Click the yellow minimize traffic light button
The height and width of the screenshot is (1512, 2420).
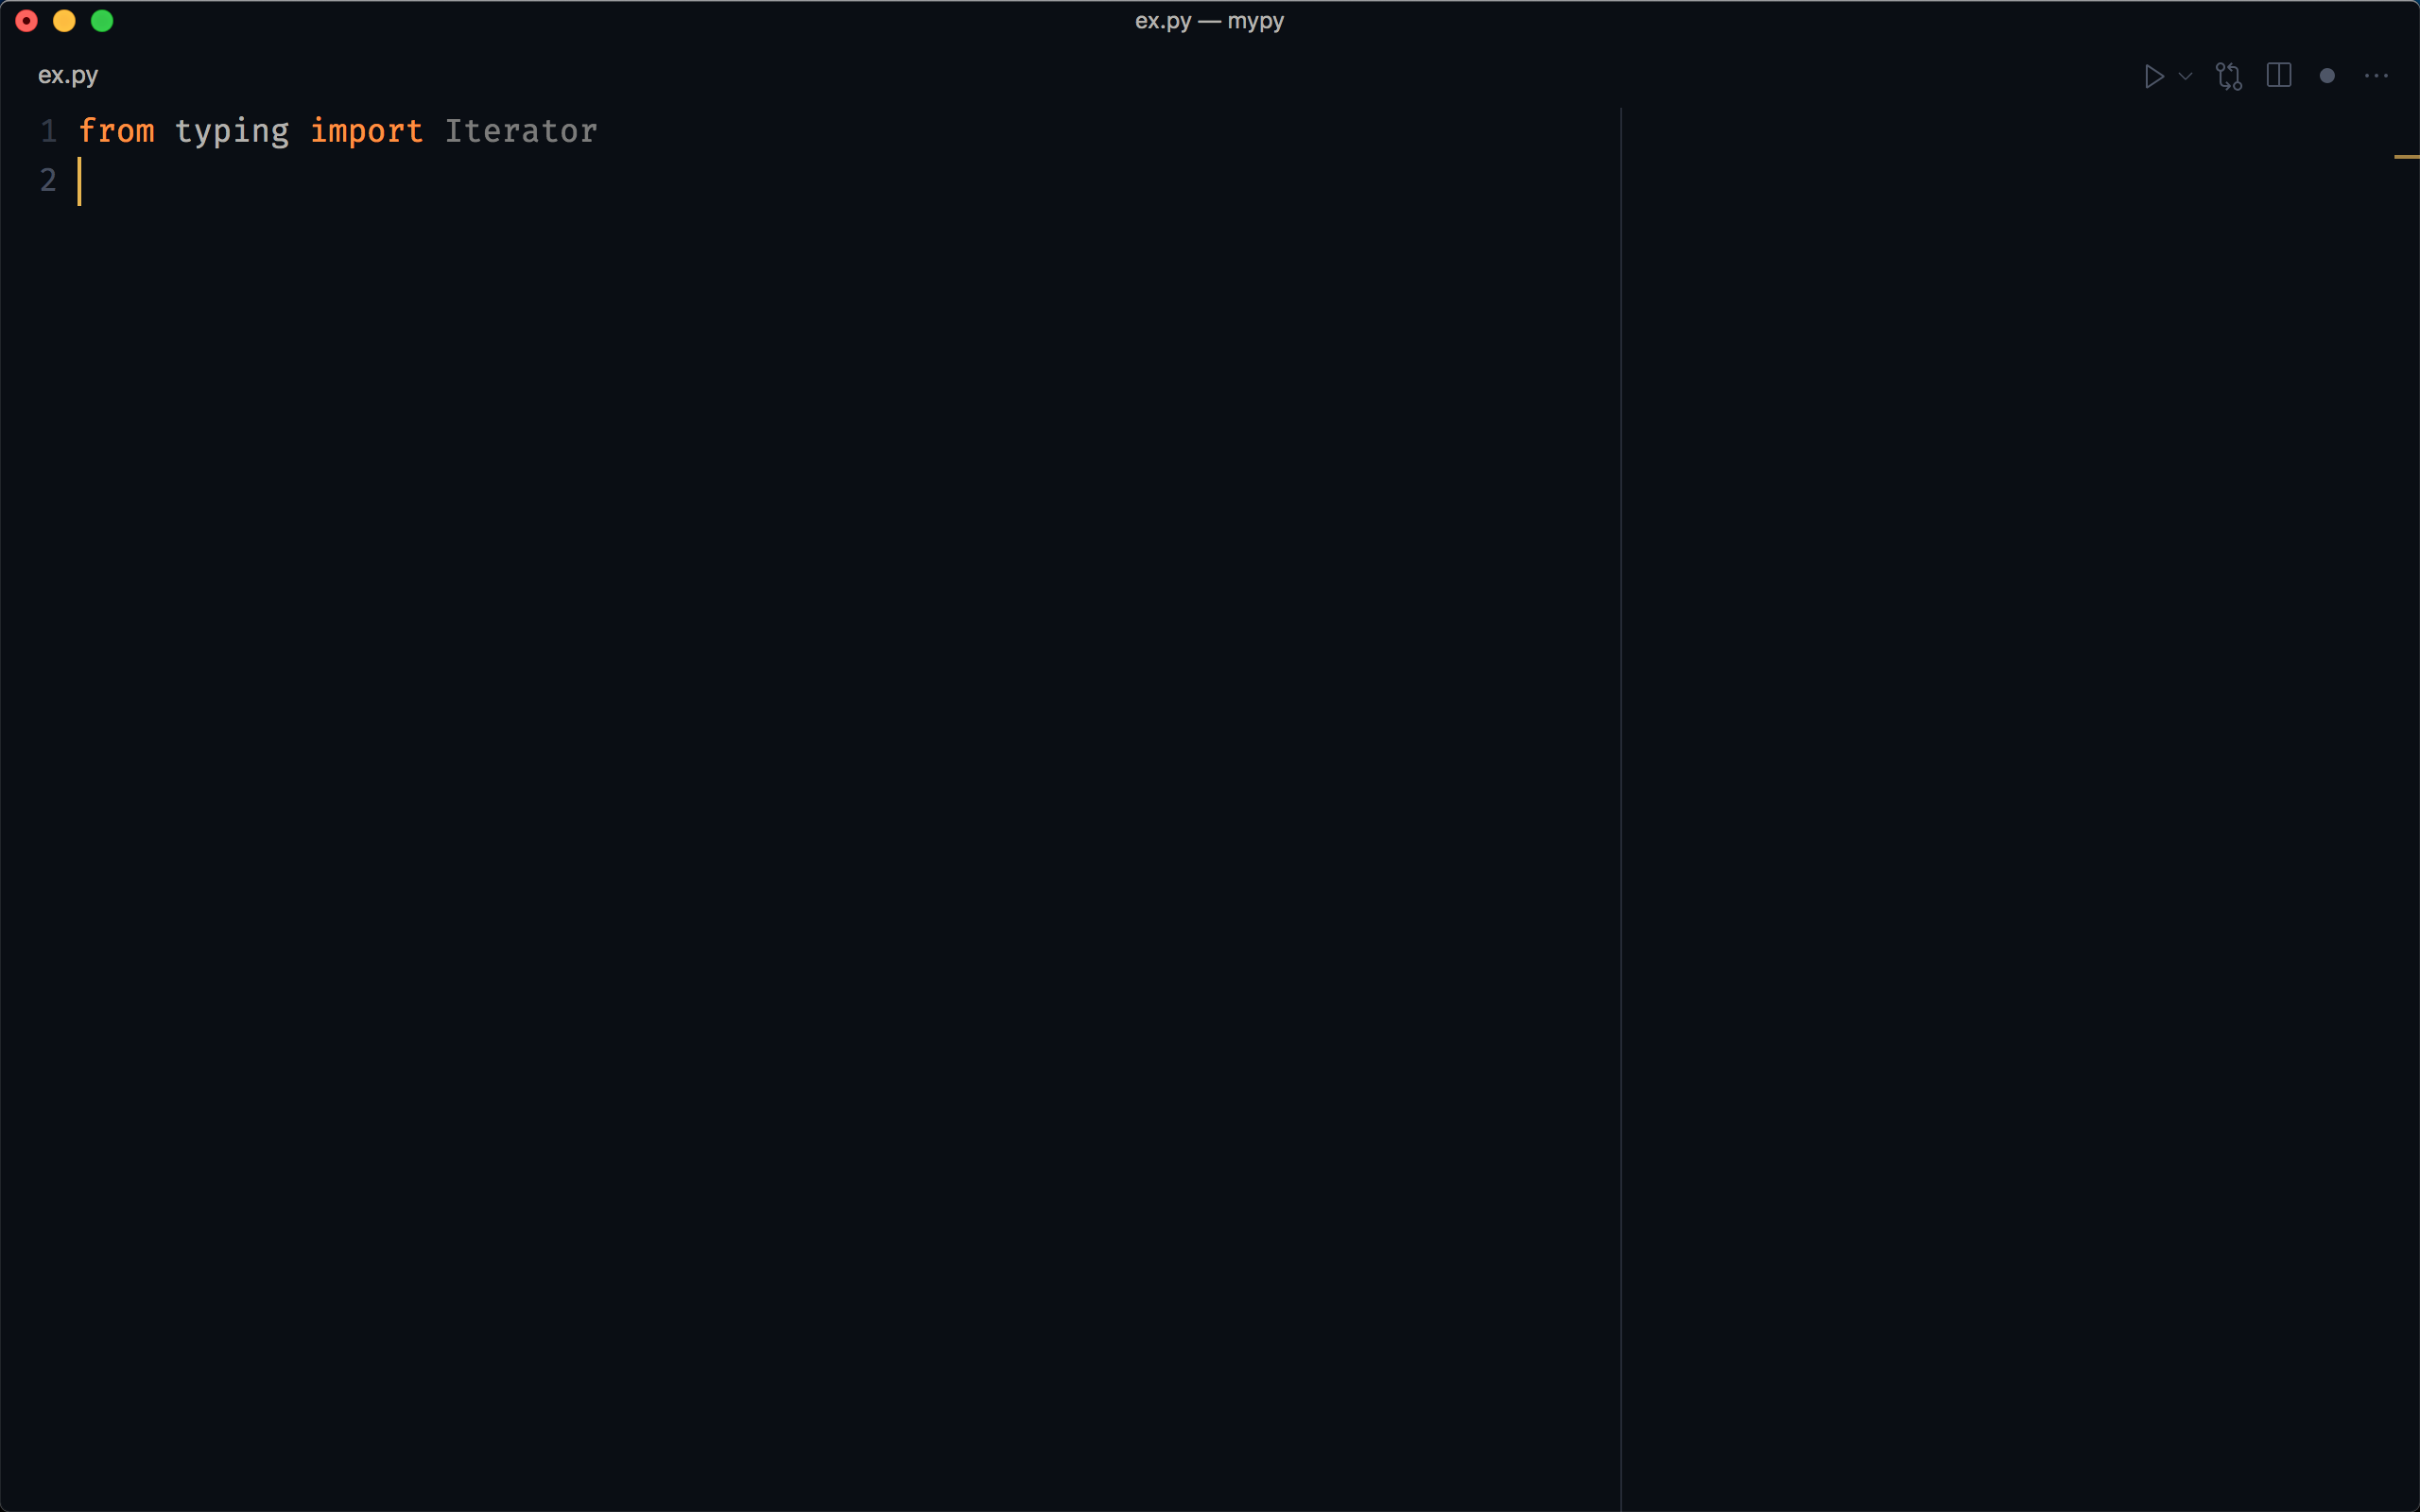64,20
